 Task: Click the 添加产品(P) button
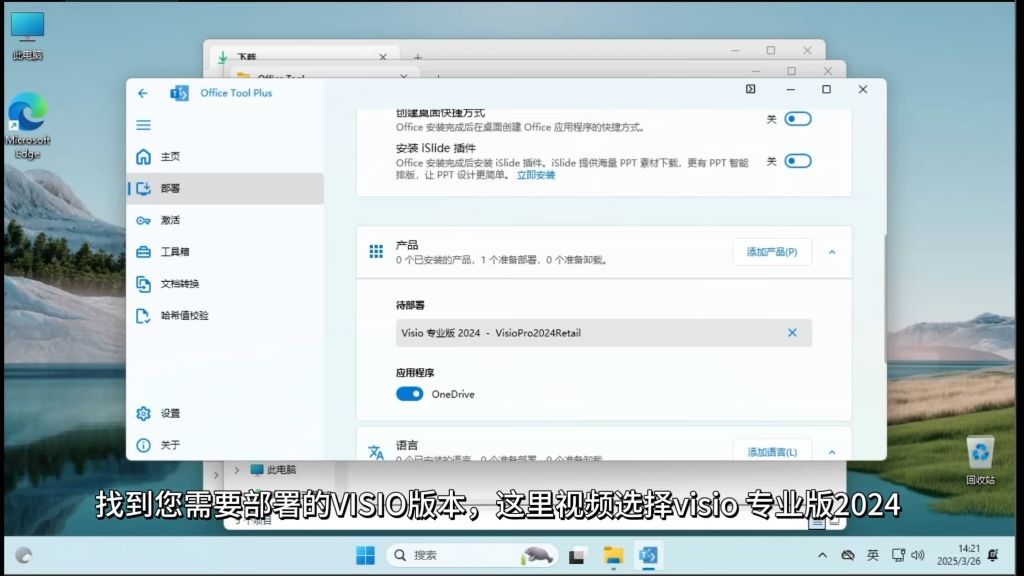772,252
